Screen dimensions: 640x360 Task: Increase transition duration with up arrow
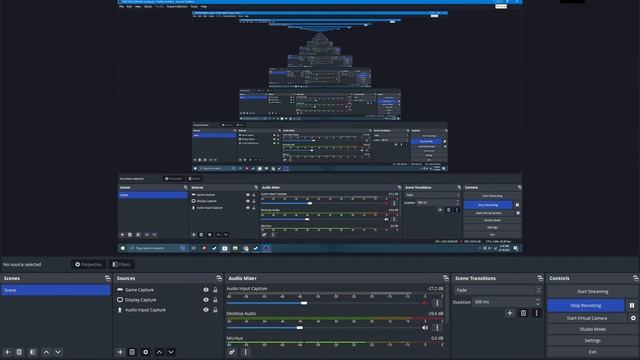click(538, 300)
